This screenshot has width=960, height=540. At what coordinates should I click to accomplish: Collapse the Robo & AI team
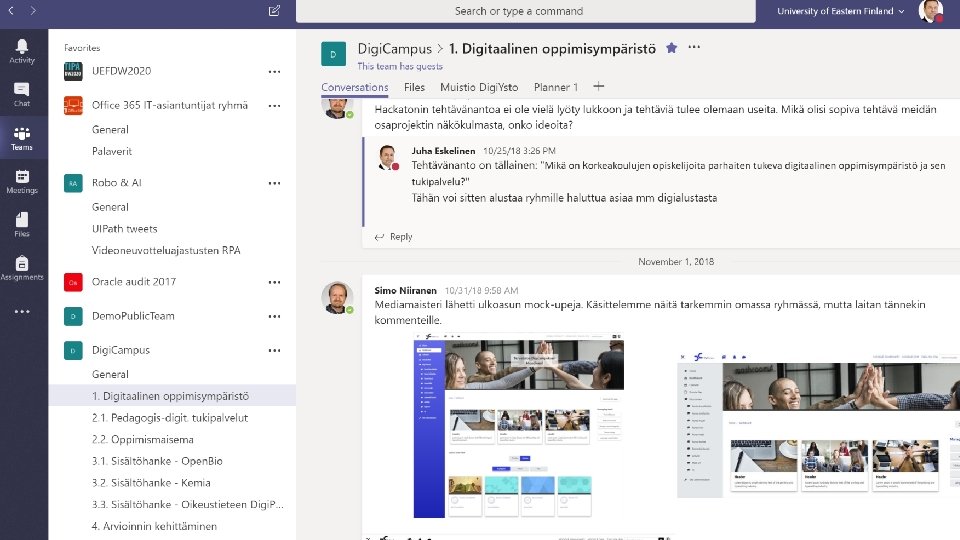116,182
